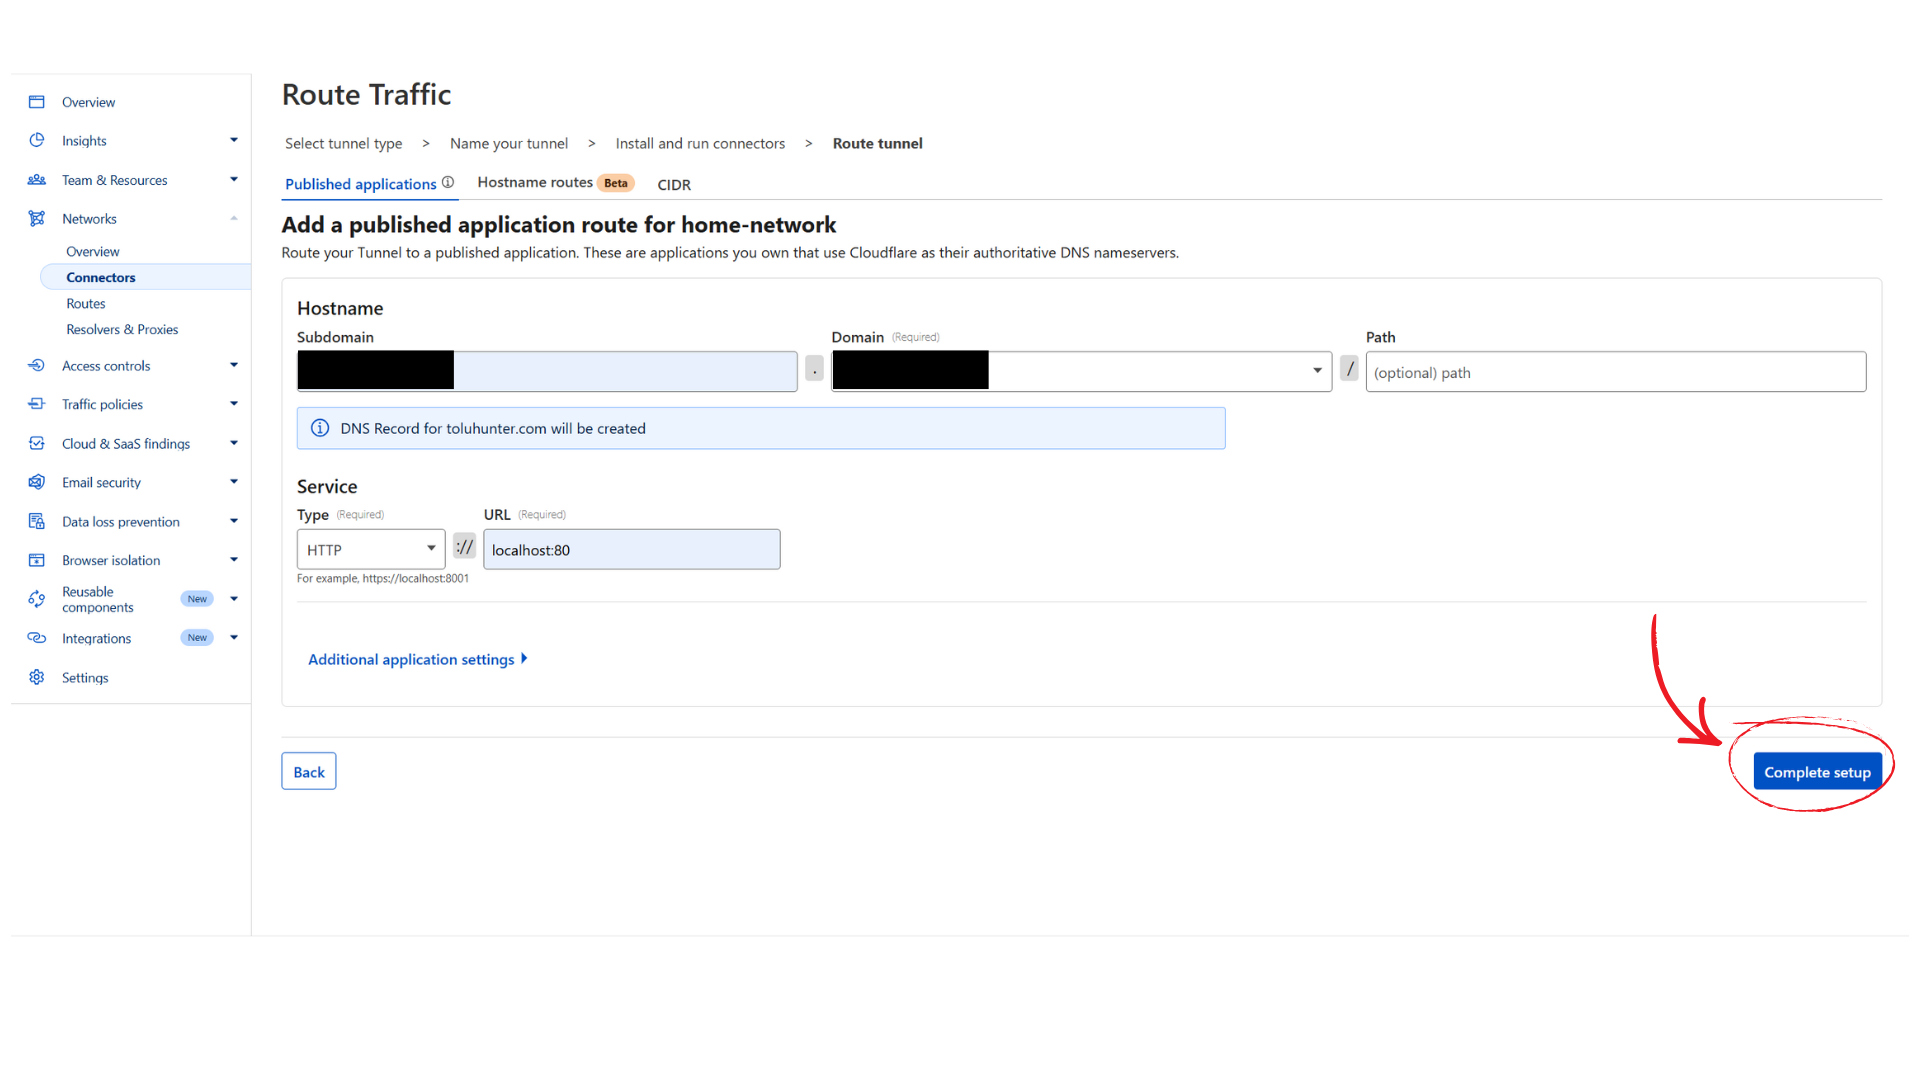Screen dimensions: 1920x1080
Task: Expand the Access controls menu arrow
Action: point(234,365)
